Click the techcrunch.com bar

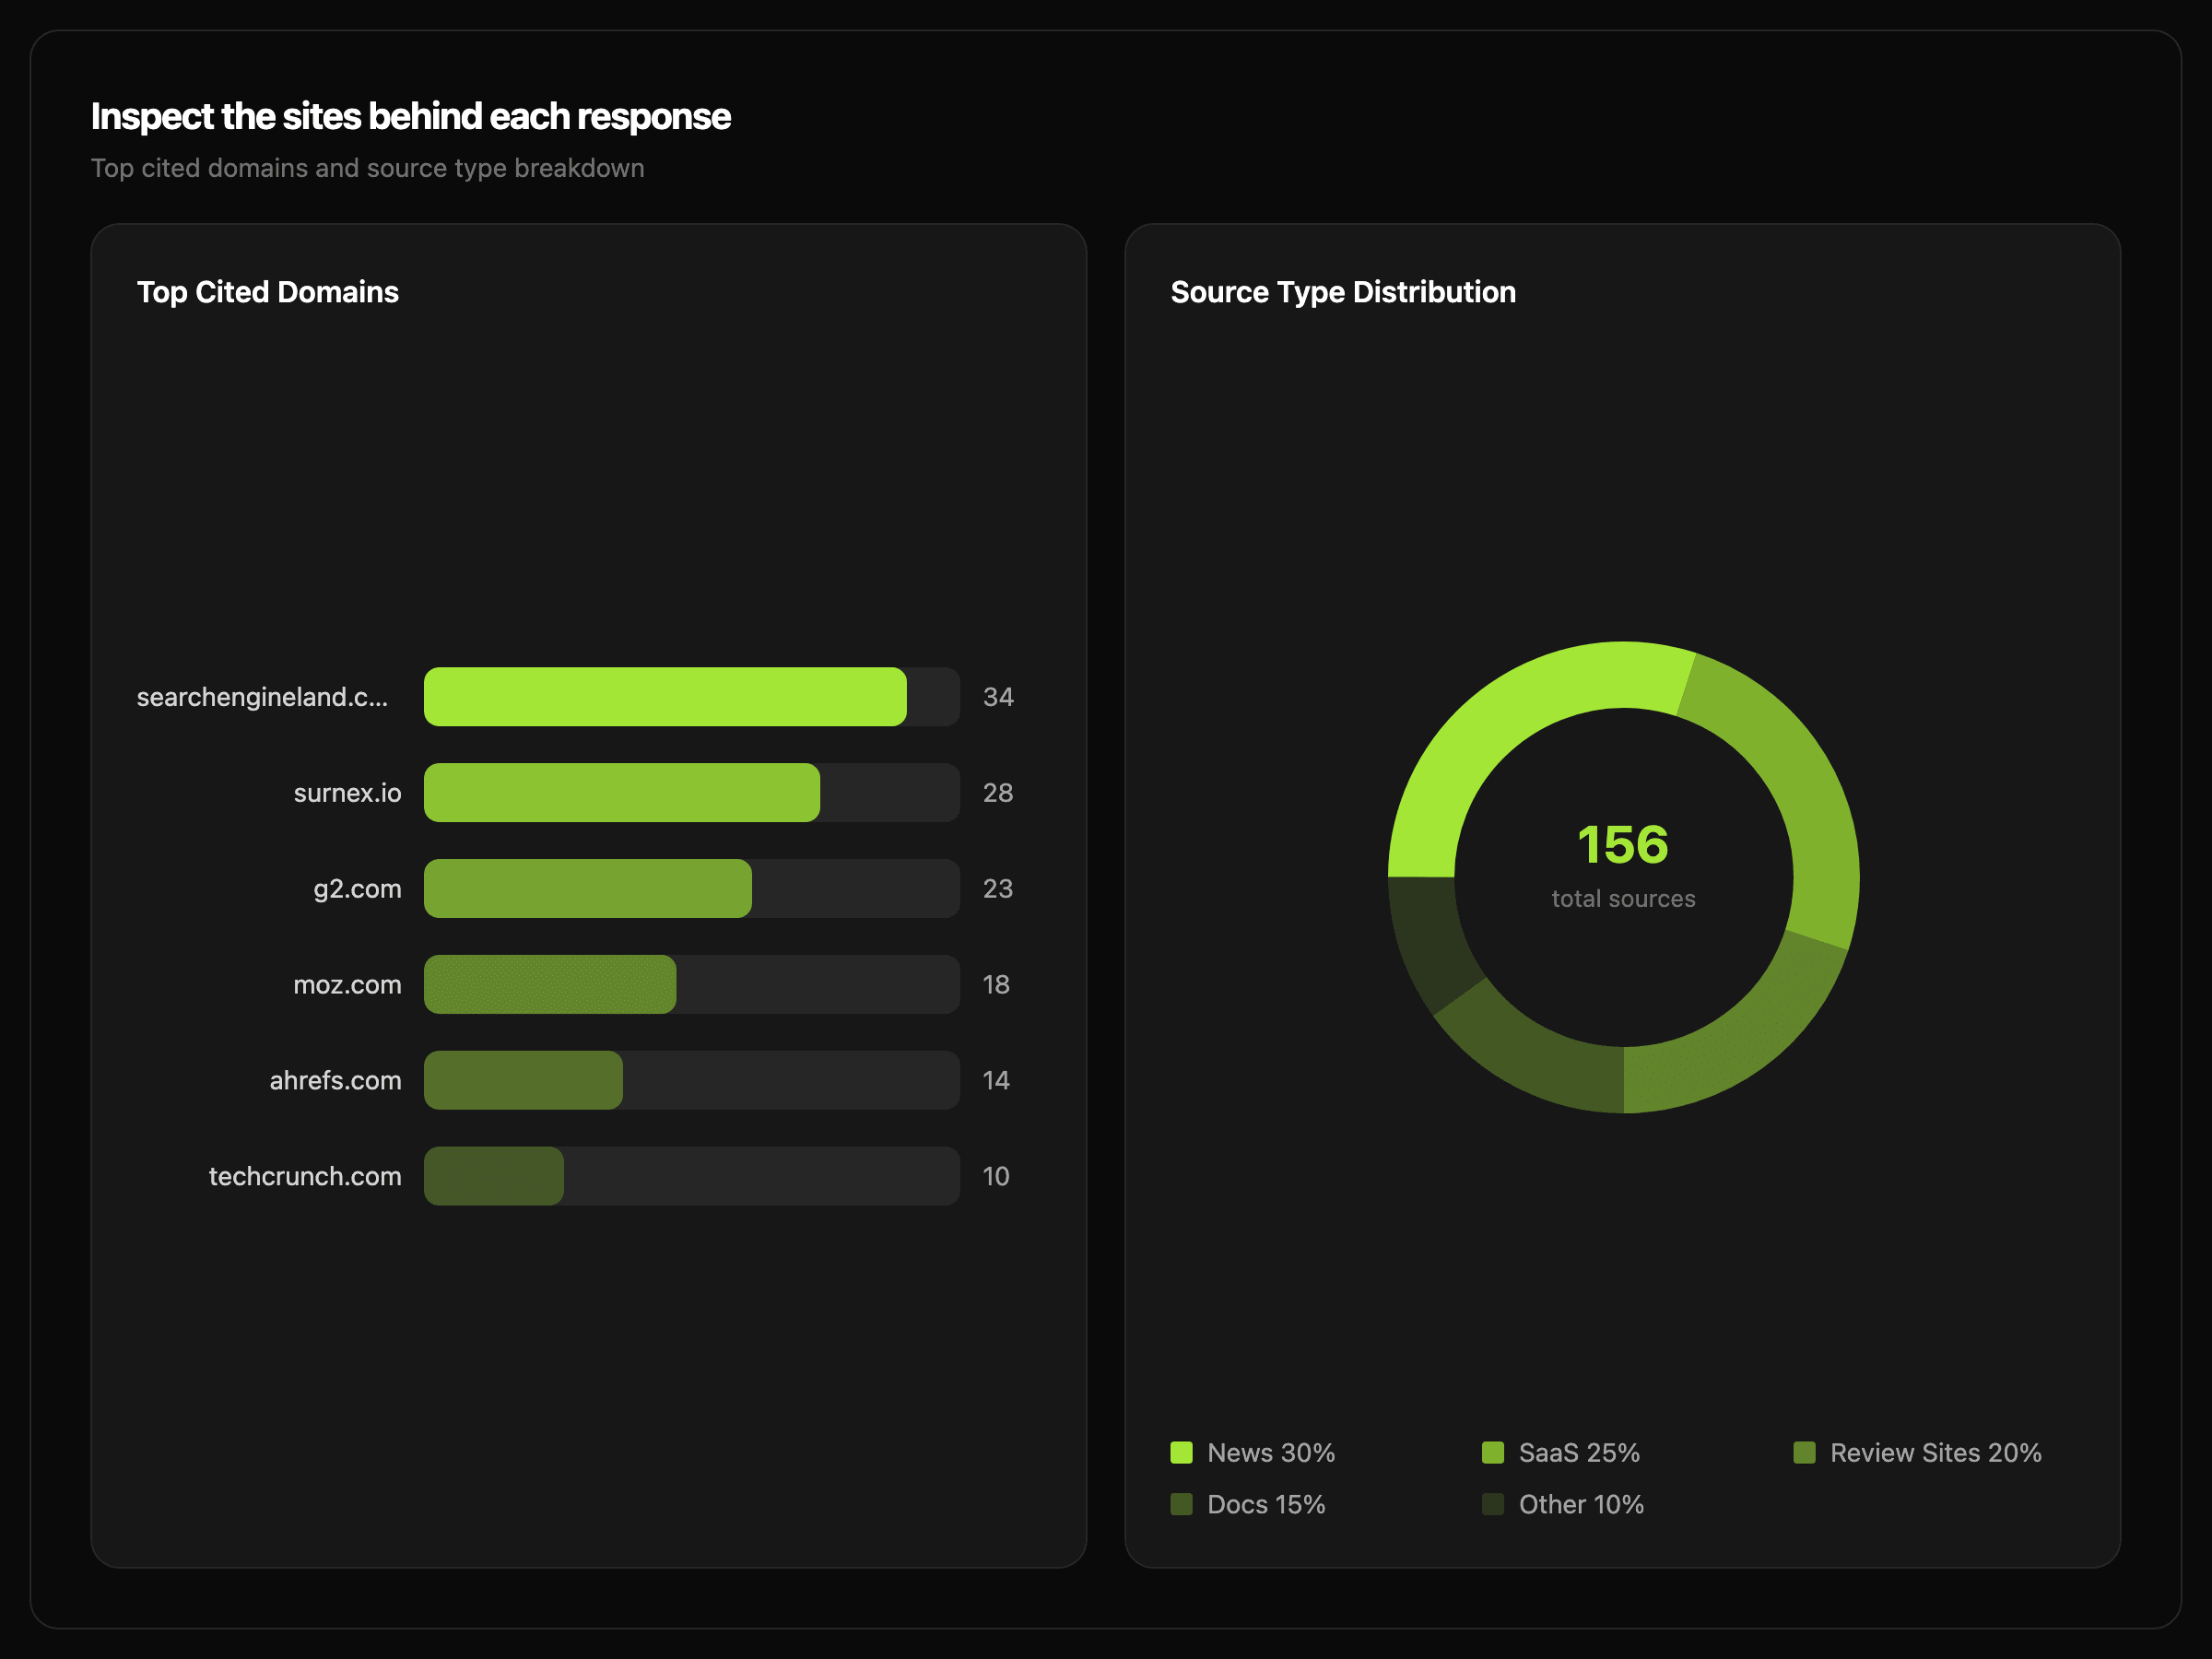[494, 1177]
